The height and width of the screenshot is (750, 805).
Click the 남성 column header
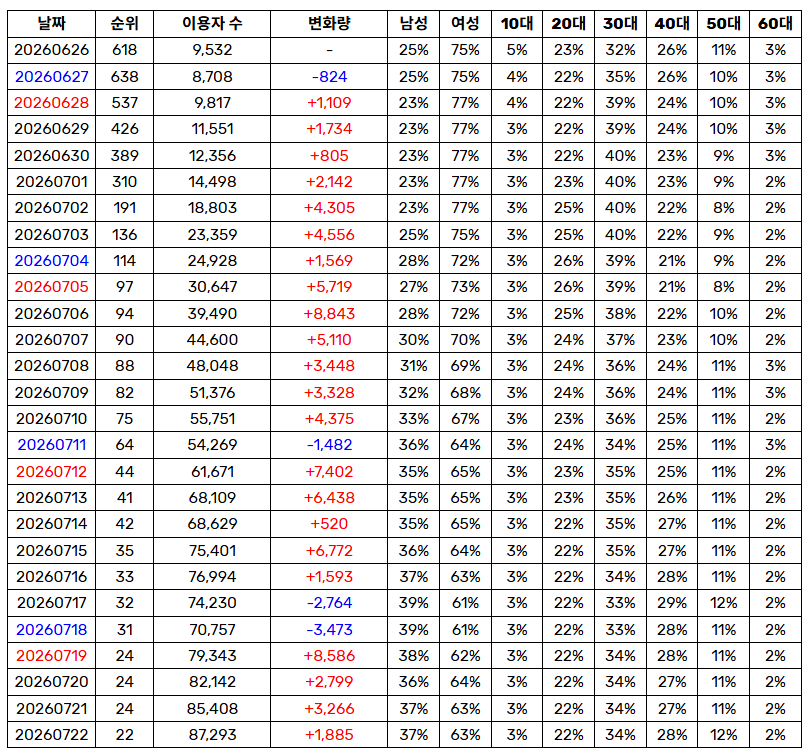(413, 24)
